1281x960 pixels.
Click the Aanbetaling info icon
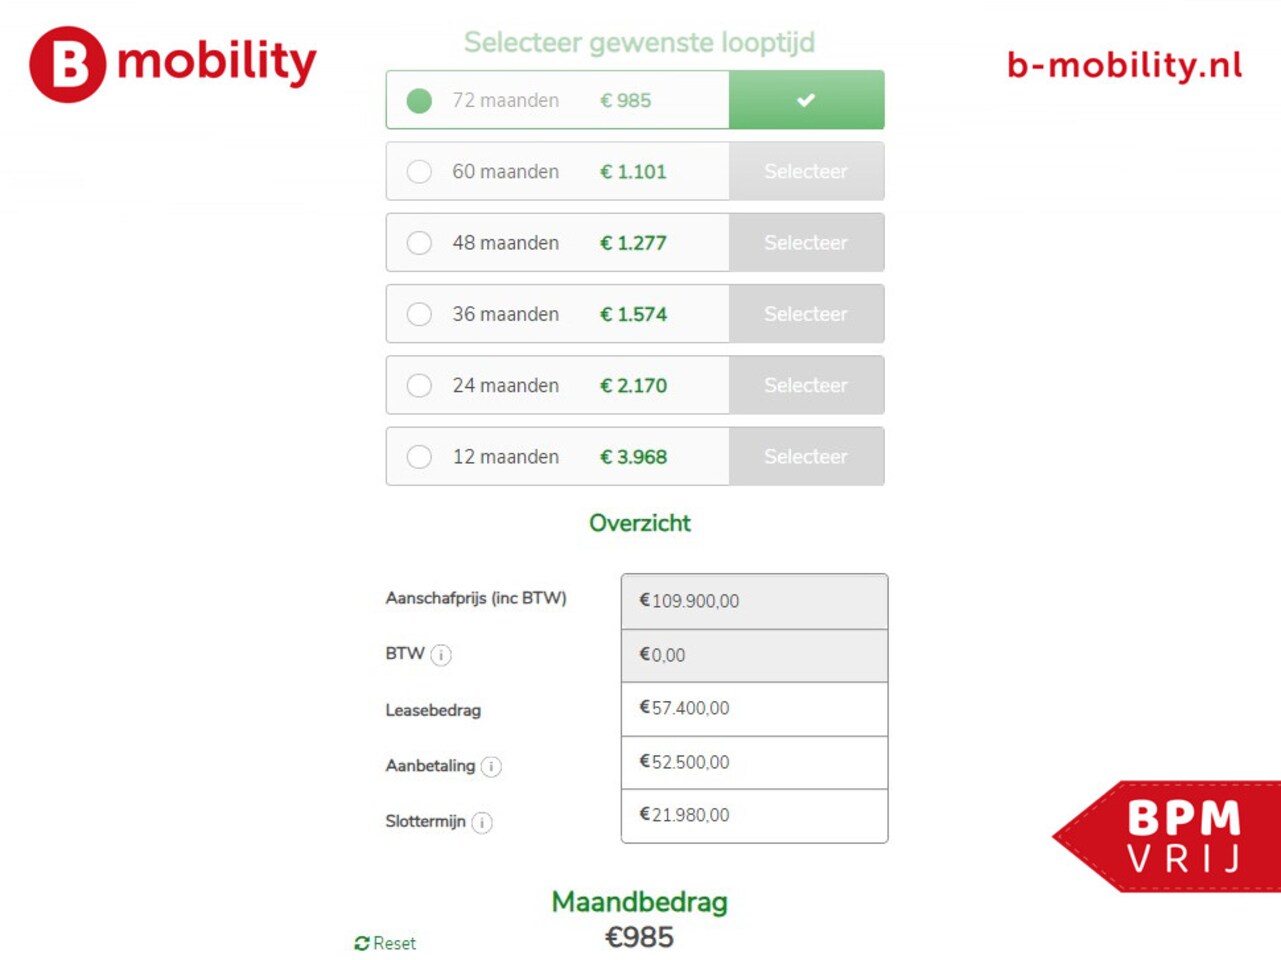[x=491, y=767]
